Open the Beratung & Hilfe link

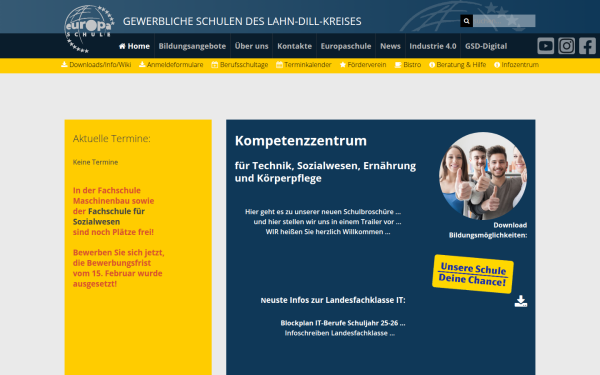(x=458, y=65)
